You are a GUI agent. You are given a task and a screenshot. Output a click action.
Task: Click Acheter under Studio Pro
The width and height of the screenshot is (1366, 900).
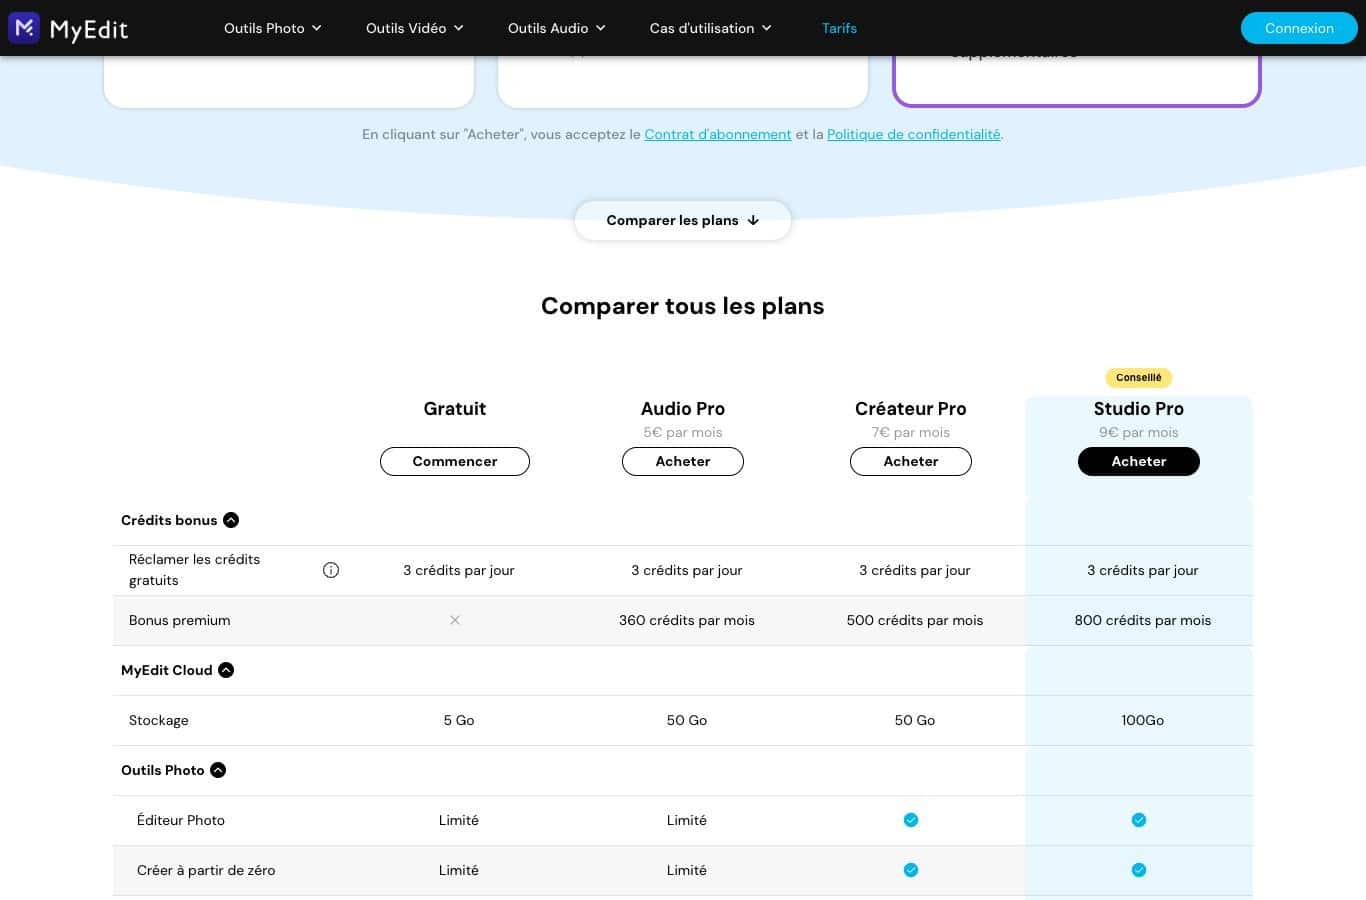tap(1139, 461)
